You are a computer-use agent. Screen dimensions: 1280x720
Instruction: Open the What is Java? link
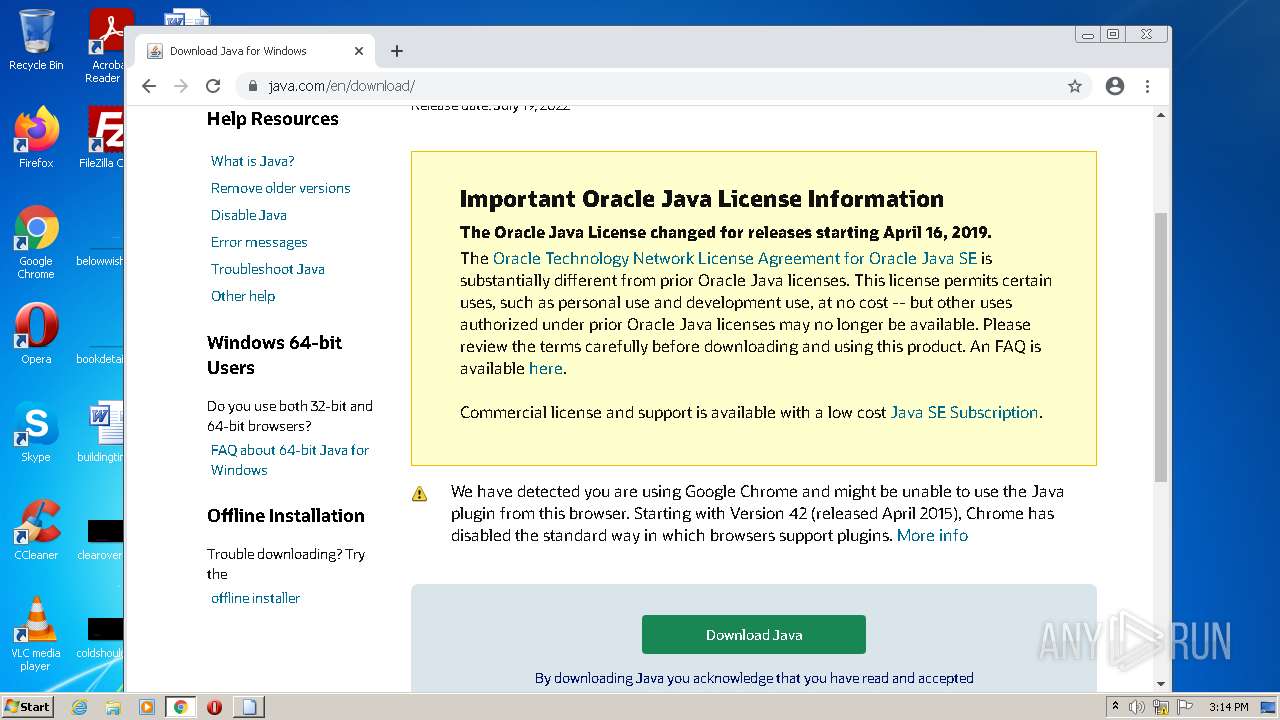(x=252, y=161)
